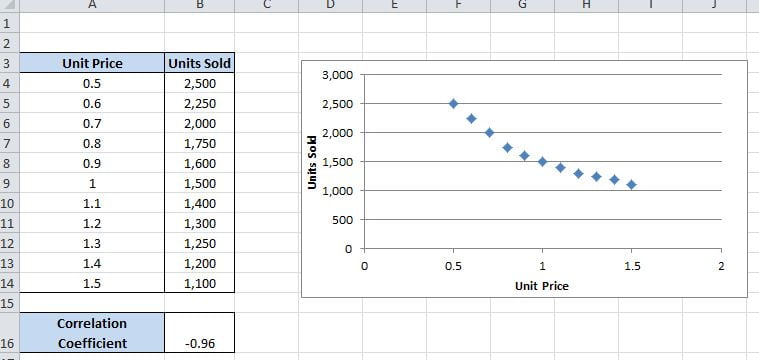Click the data marker at unit price 0.8
Image resolution: width=759 pixels, height=360 pixels.
[x=507, y=148]
